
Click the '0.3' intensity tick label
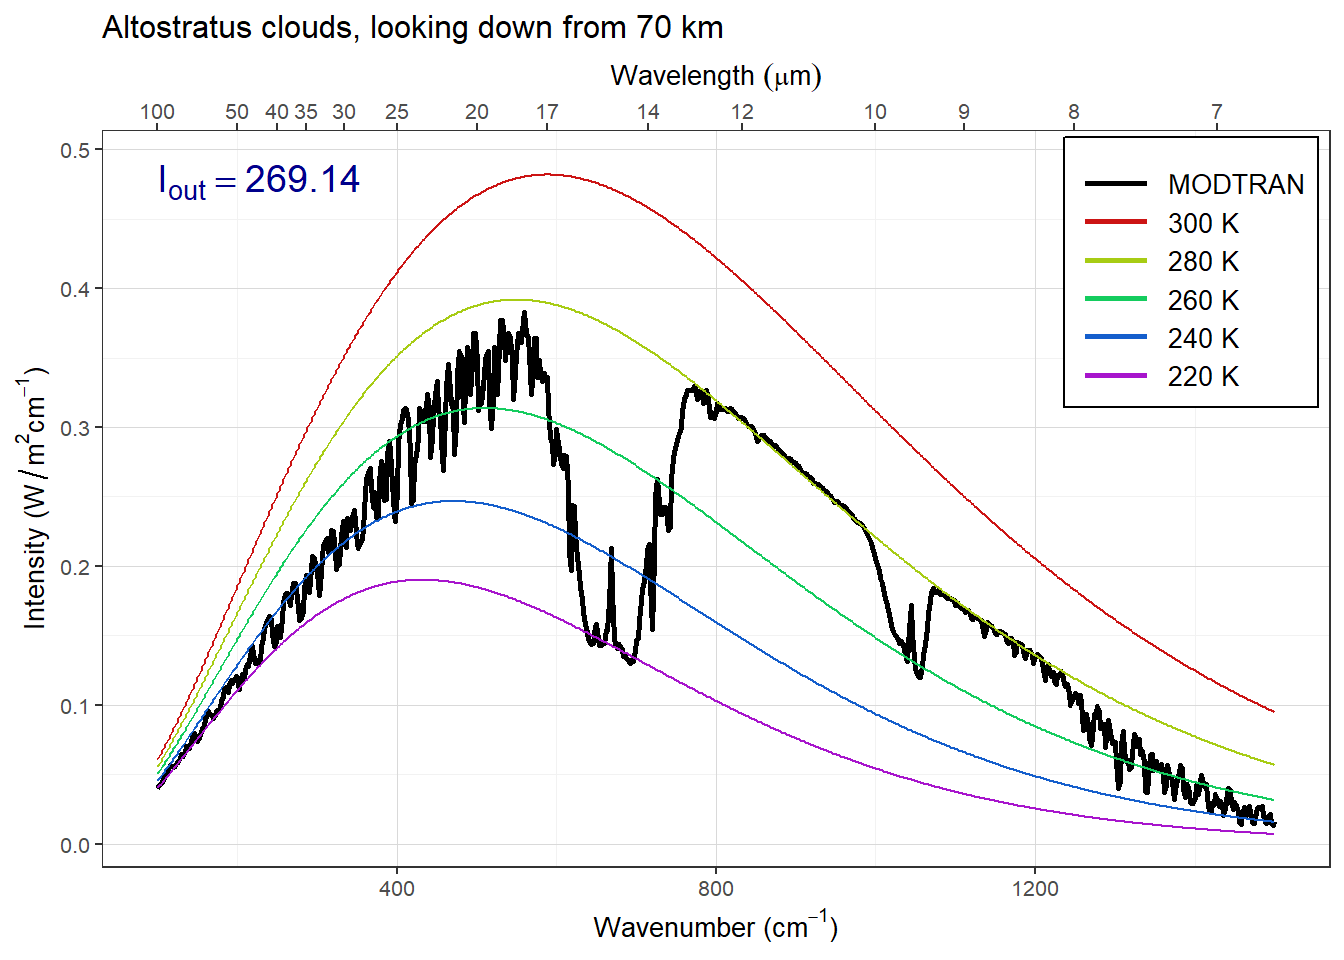pyautogui.click(x=74, y=428)
